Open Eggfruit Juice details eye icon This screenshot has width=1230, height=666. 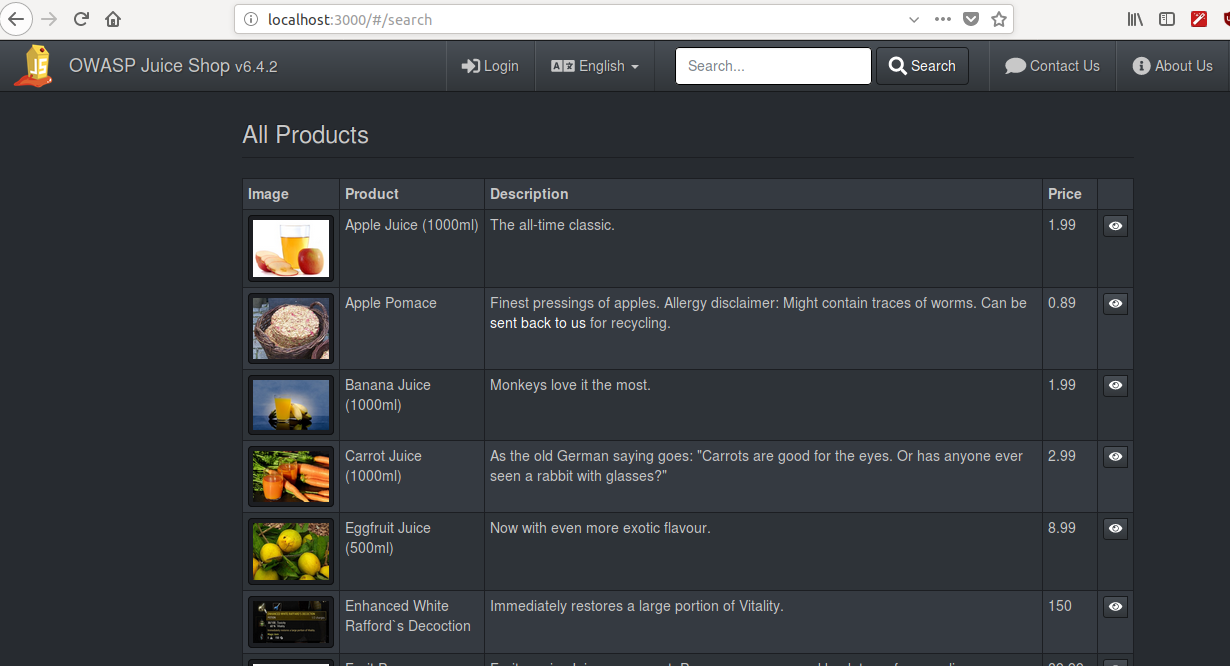pos(1115,528)
